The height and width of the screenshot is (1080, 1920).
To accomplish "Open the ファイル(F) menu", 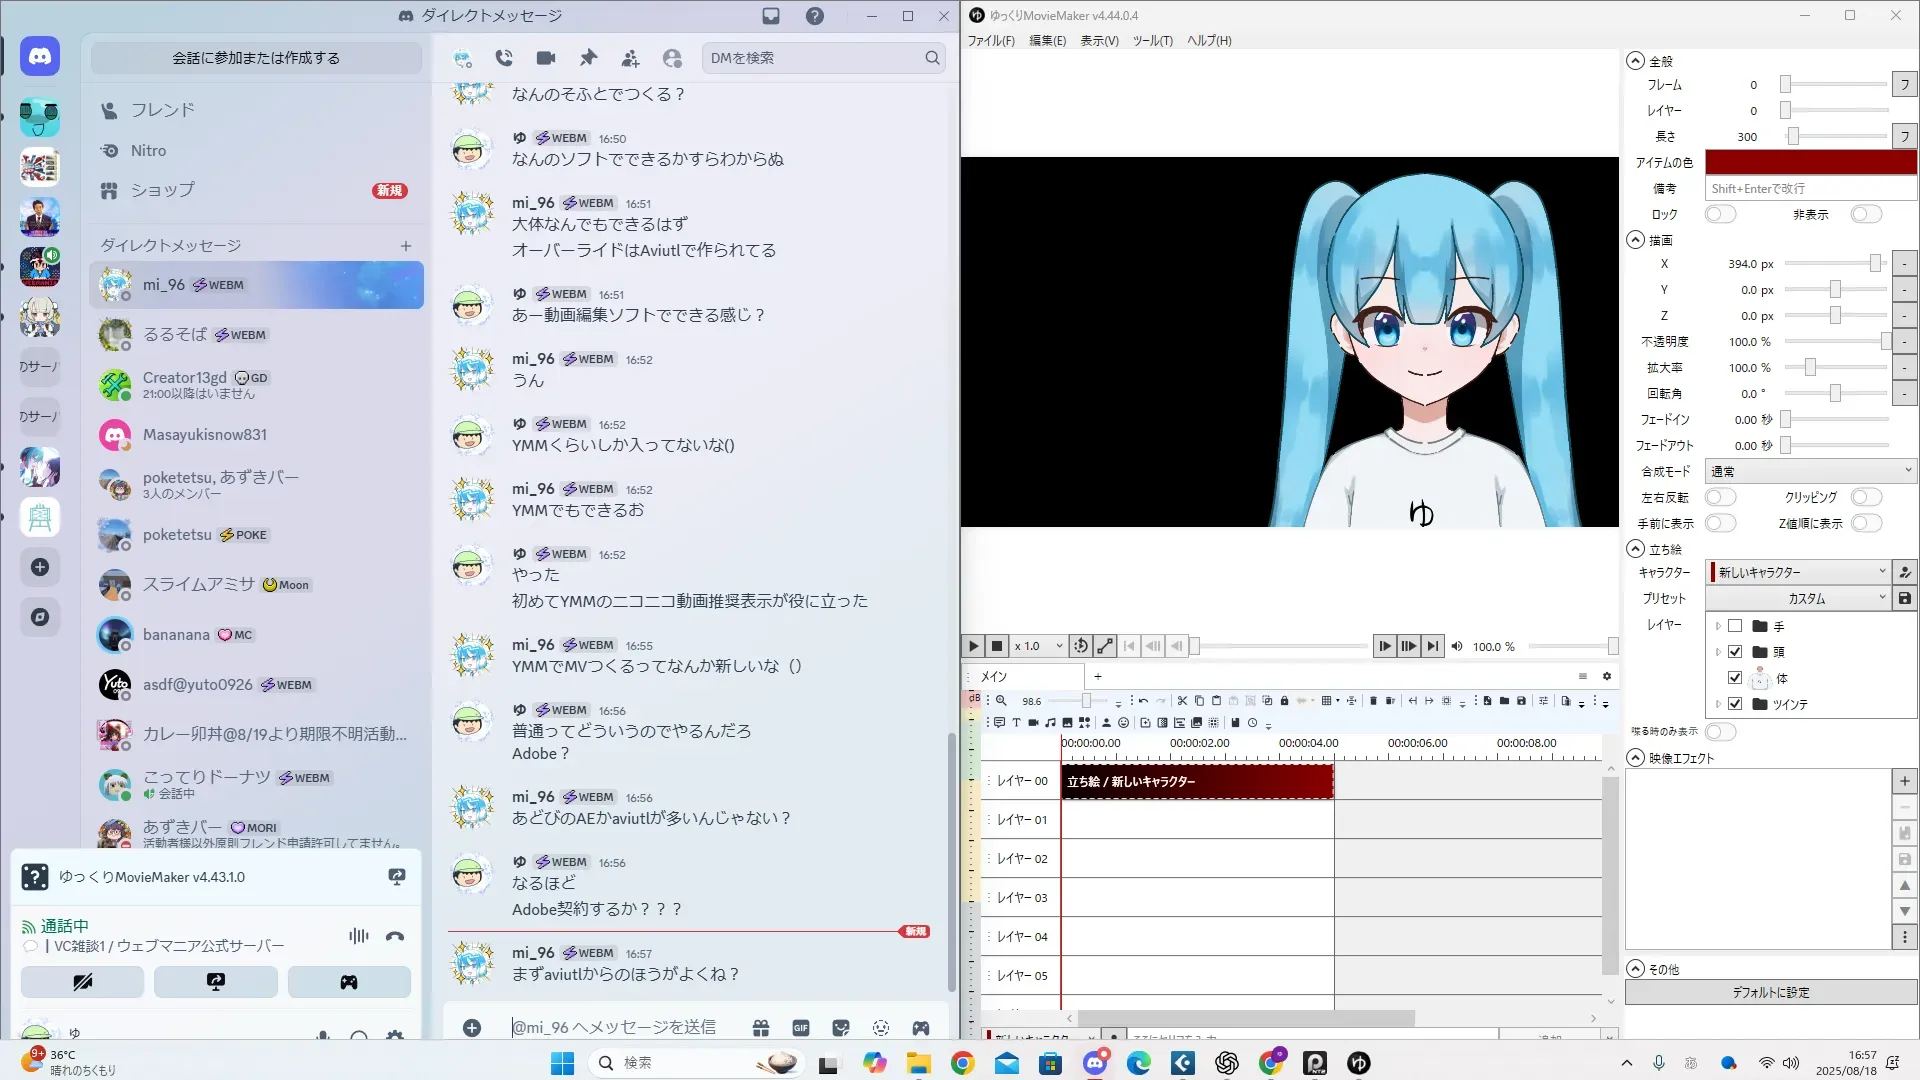I will (x=990, y=41).
